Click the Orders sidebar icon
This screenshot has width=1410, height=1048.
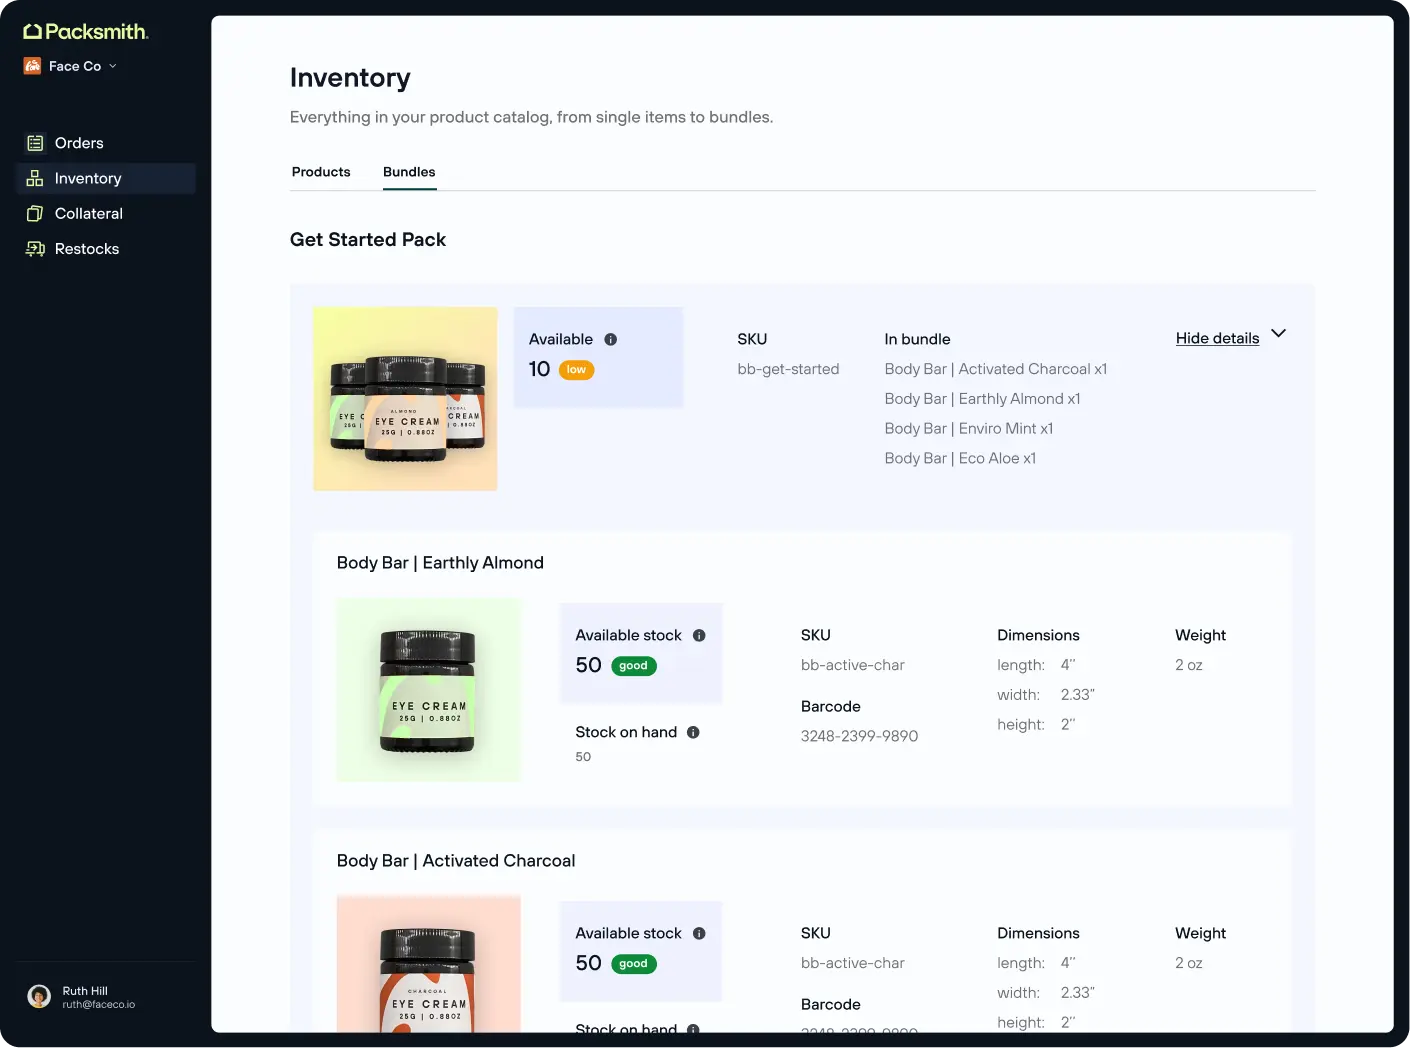35,143
